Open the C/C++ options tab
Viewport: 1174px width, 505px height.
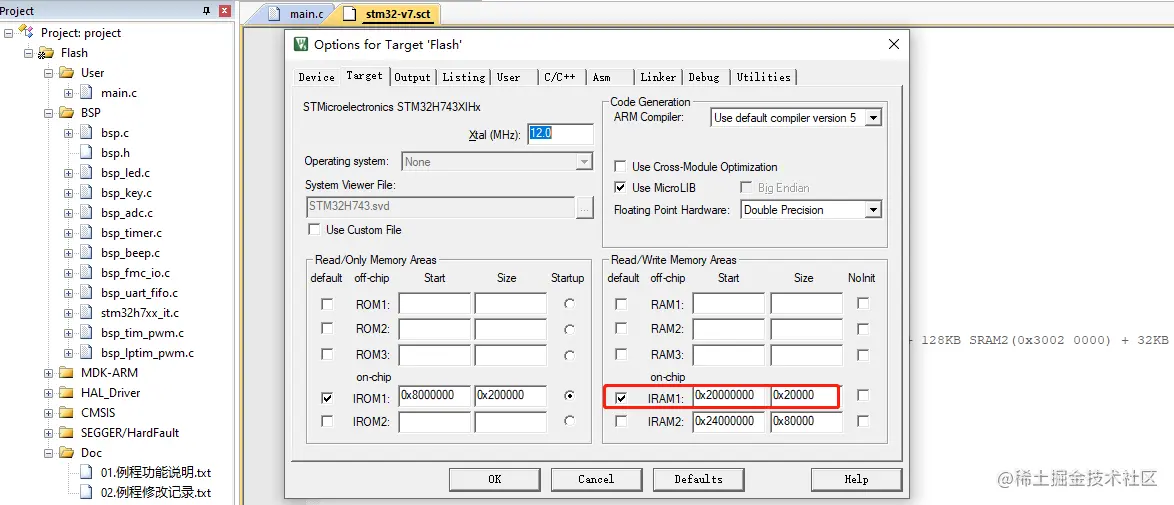560,77
